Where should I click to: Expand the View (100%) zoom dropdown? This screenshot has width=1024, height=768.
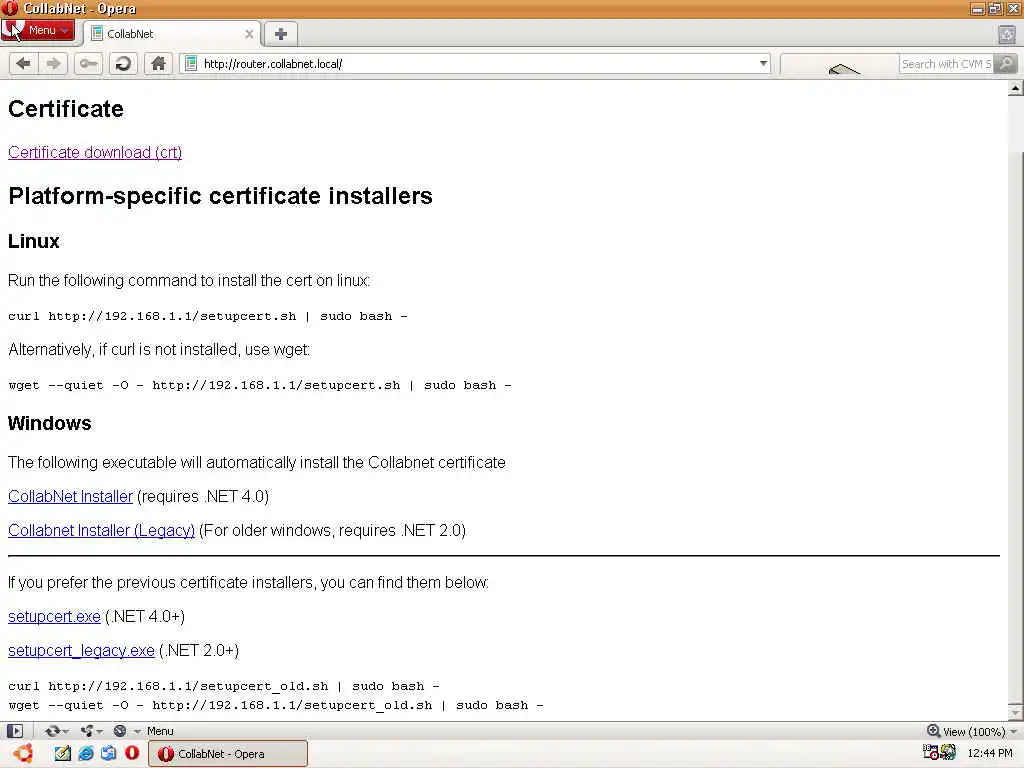pyautogui.click(x=1014, y=731)
